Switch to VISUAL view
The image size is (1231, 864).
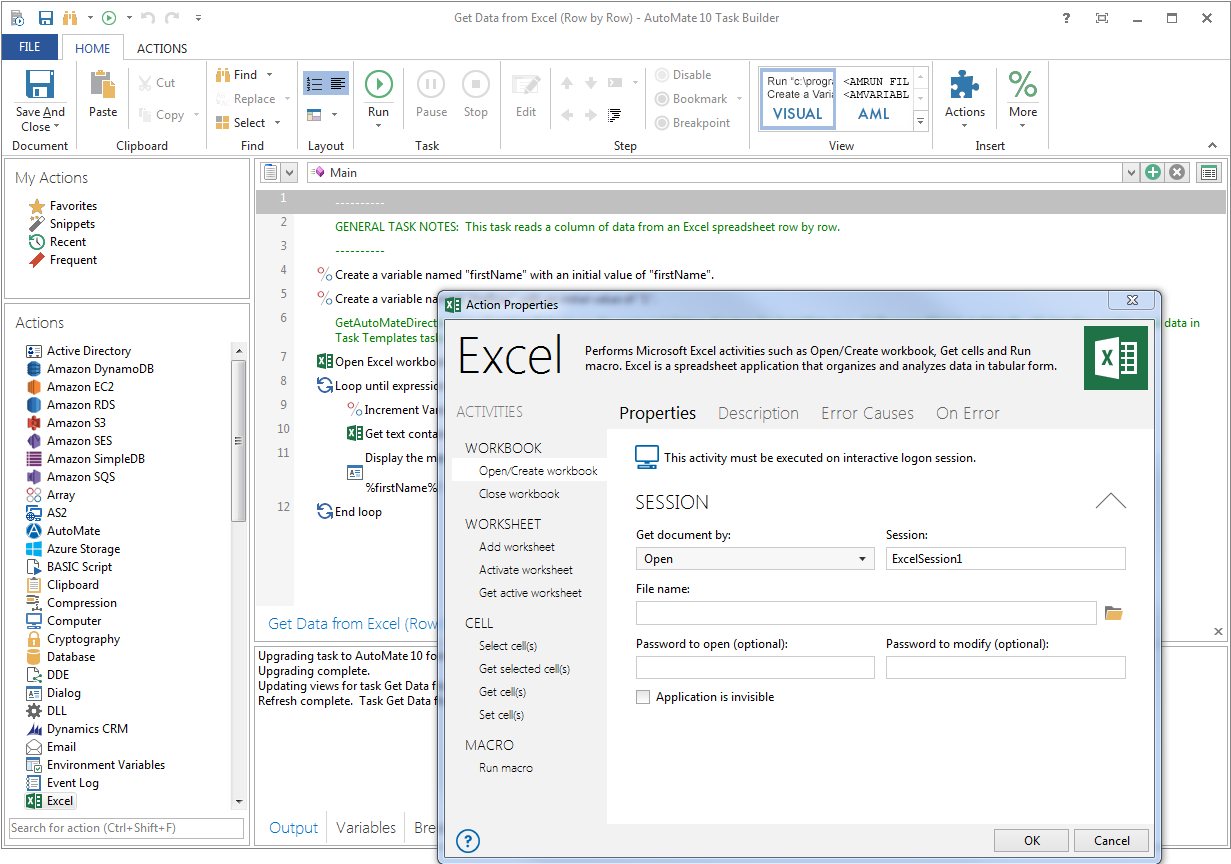[x=797, y=98]
